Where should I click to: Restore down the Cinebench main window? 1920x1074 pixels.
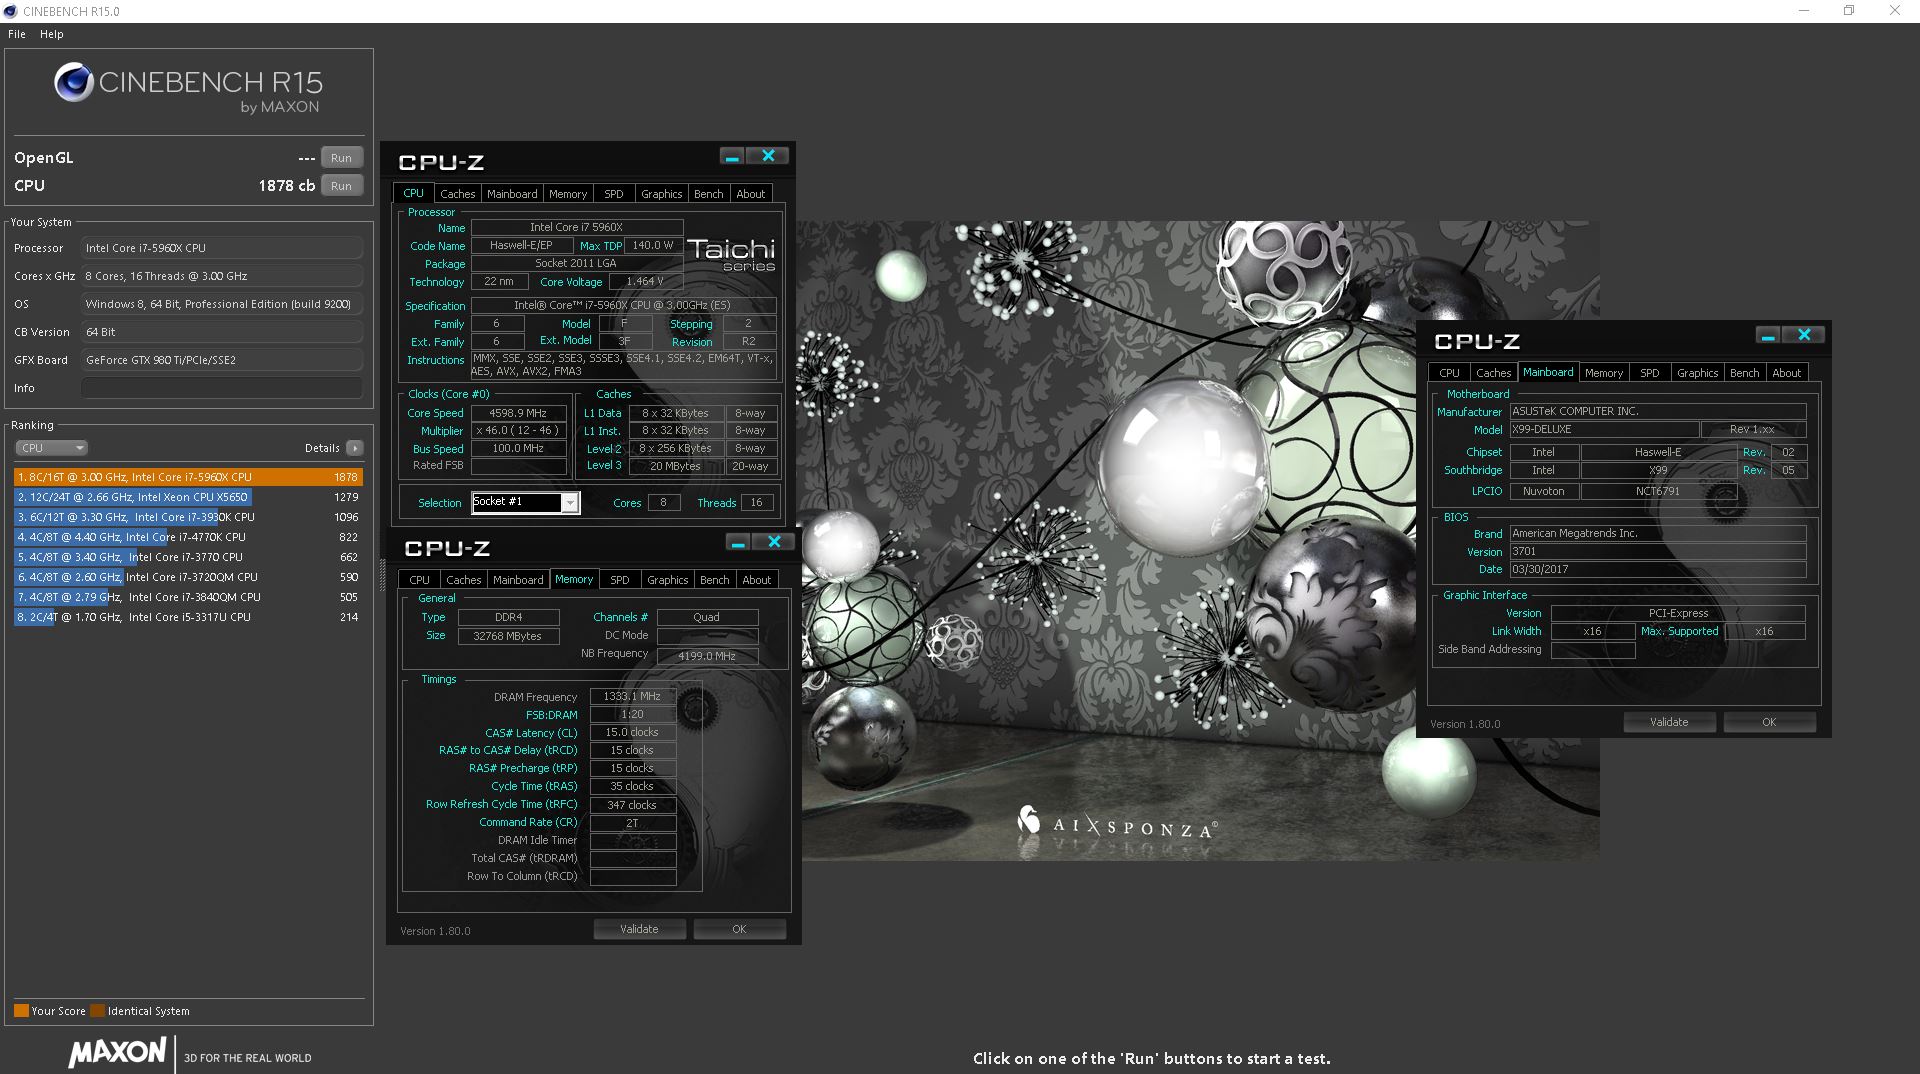(1849, 11)
